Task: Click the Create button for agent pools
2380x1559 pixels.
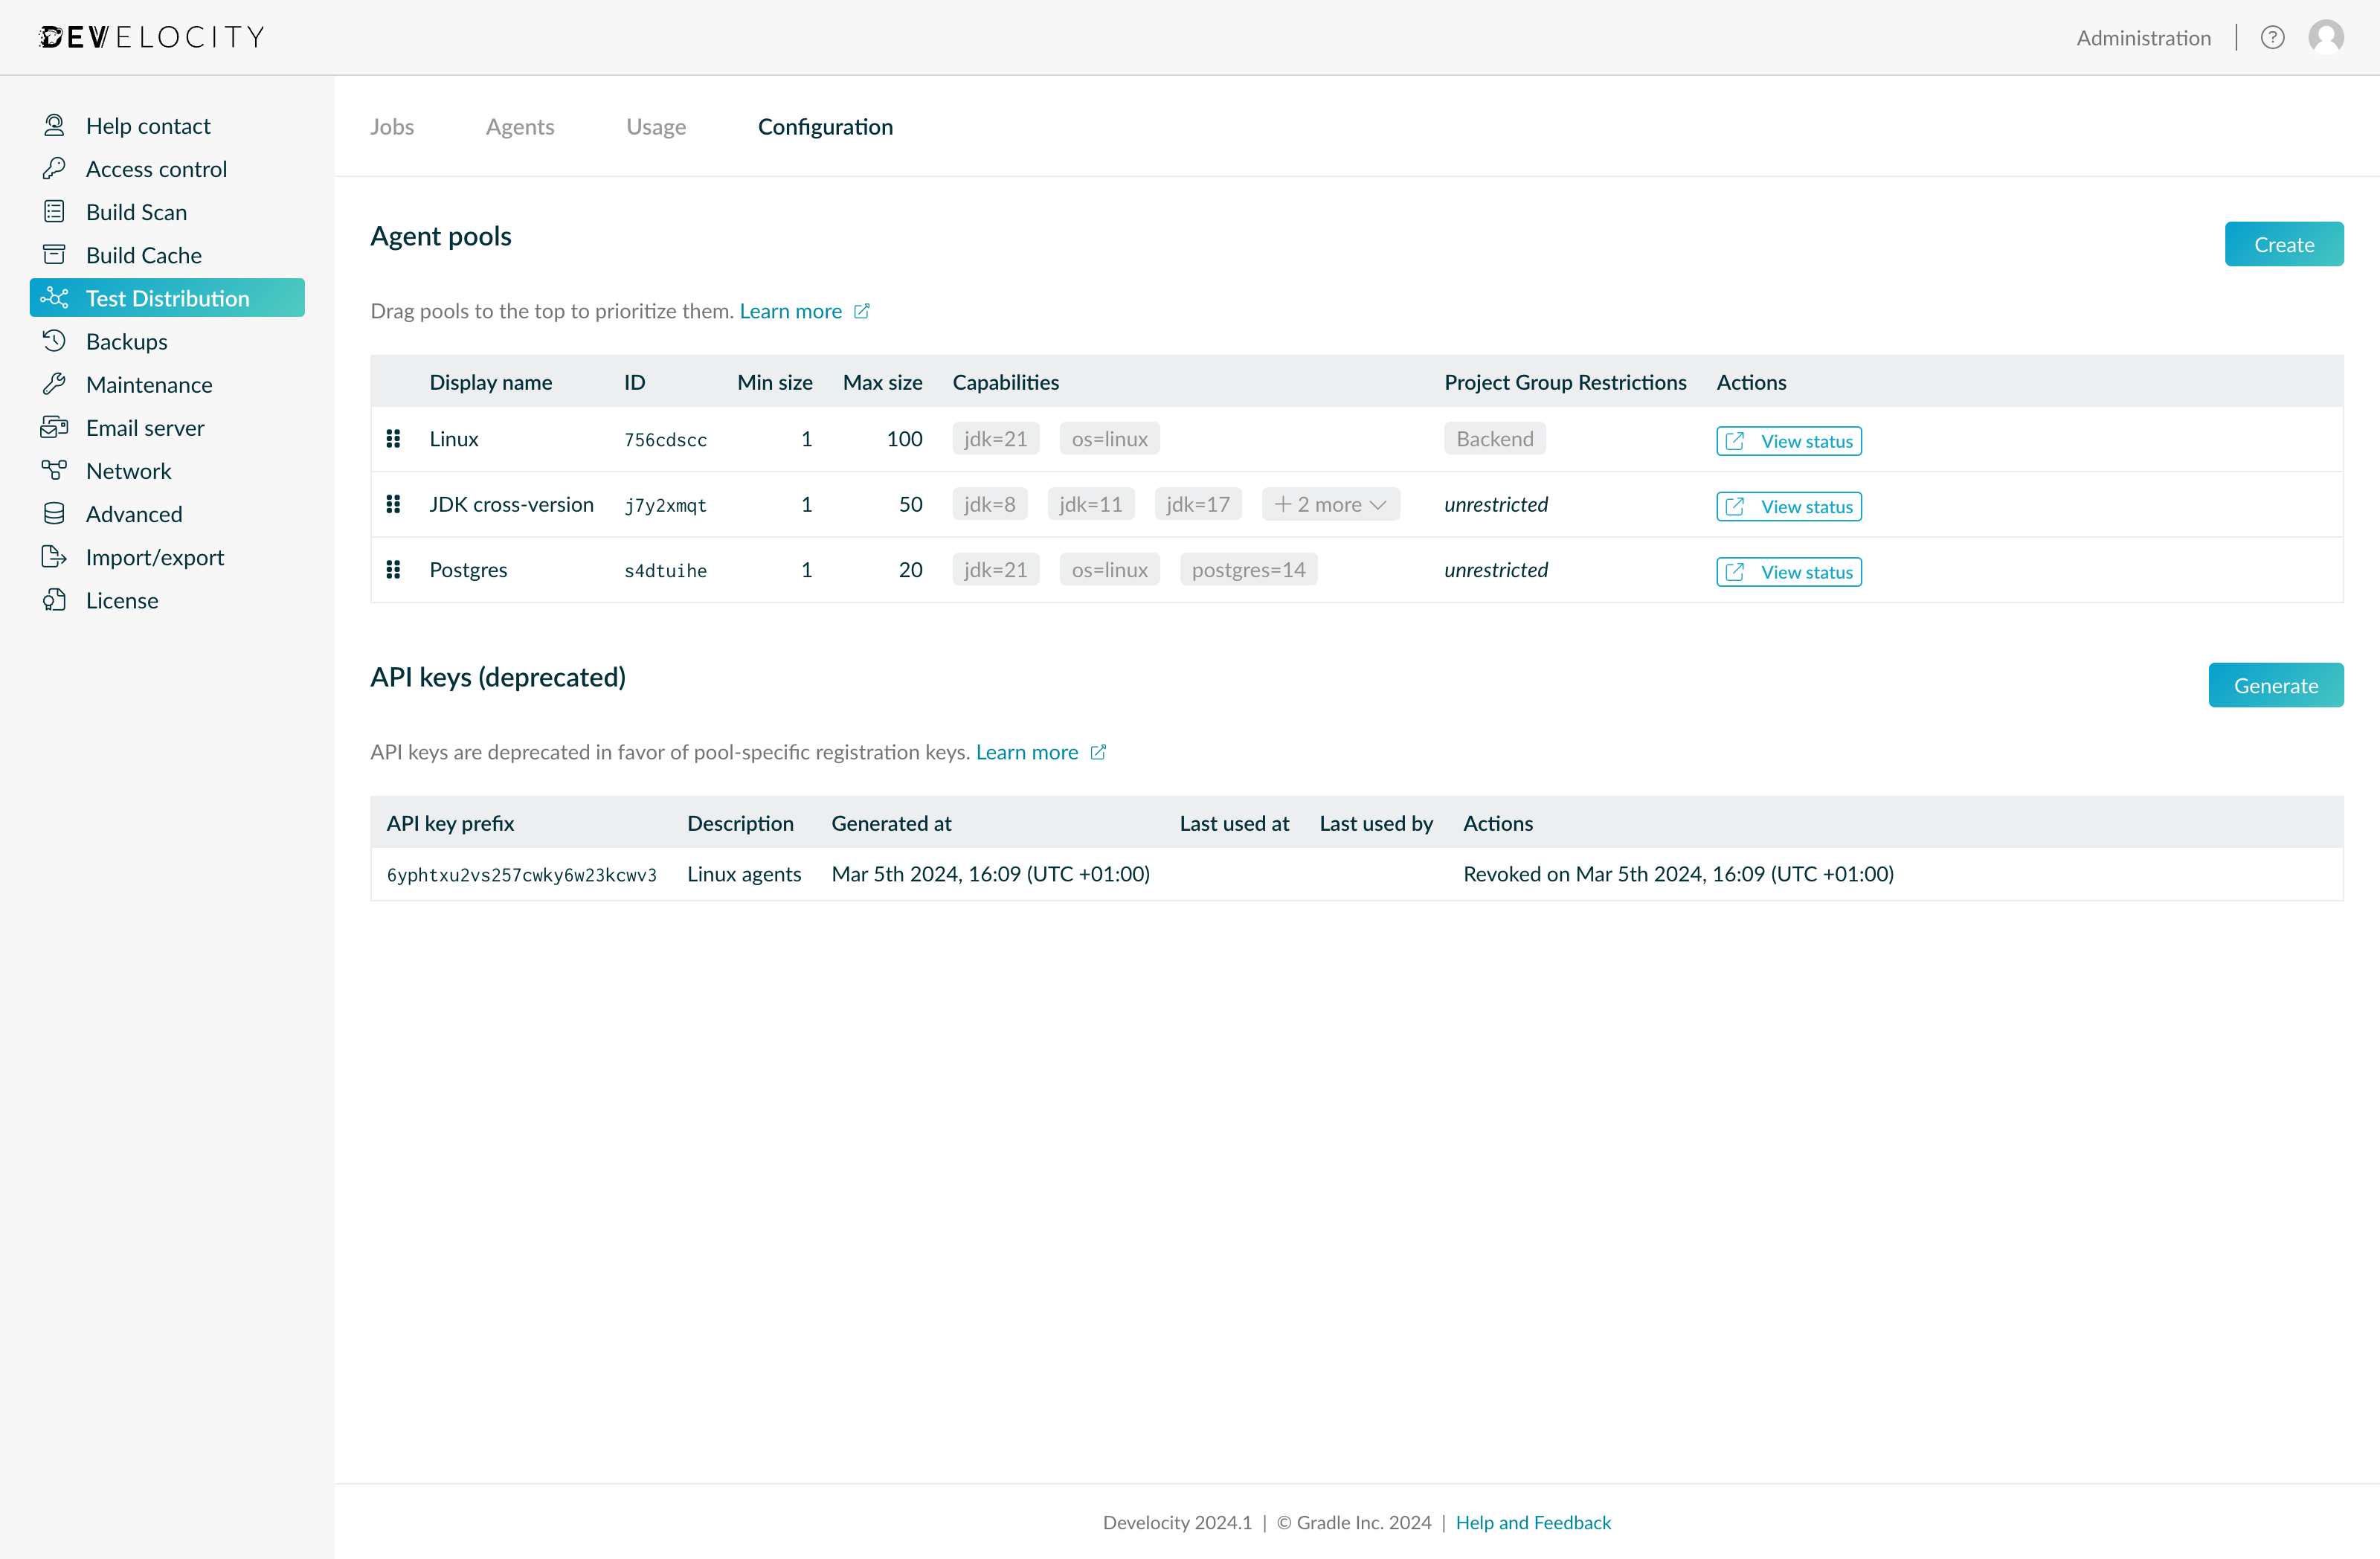Action: click(x=2284, y=243)
